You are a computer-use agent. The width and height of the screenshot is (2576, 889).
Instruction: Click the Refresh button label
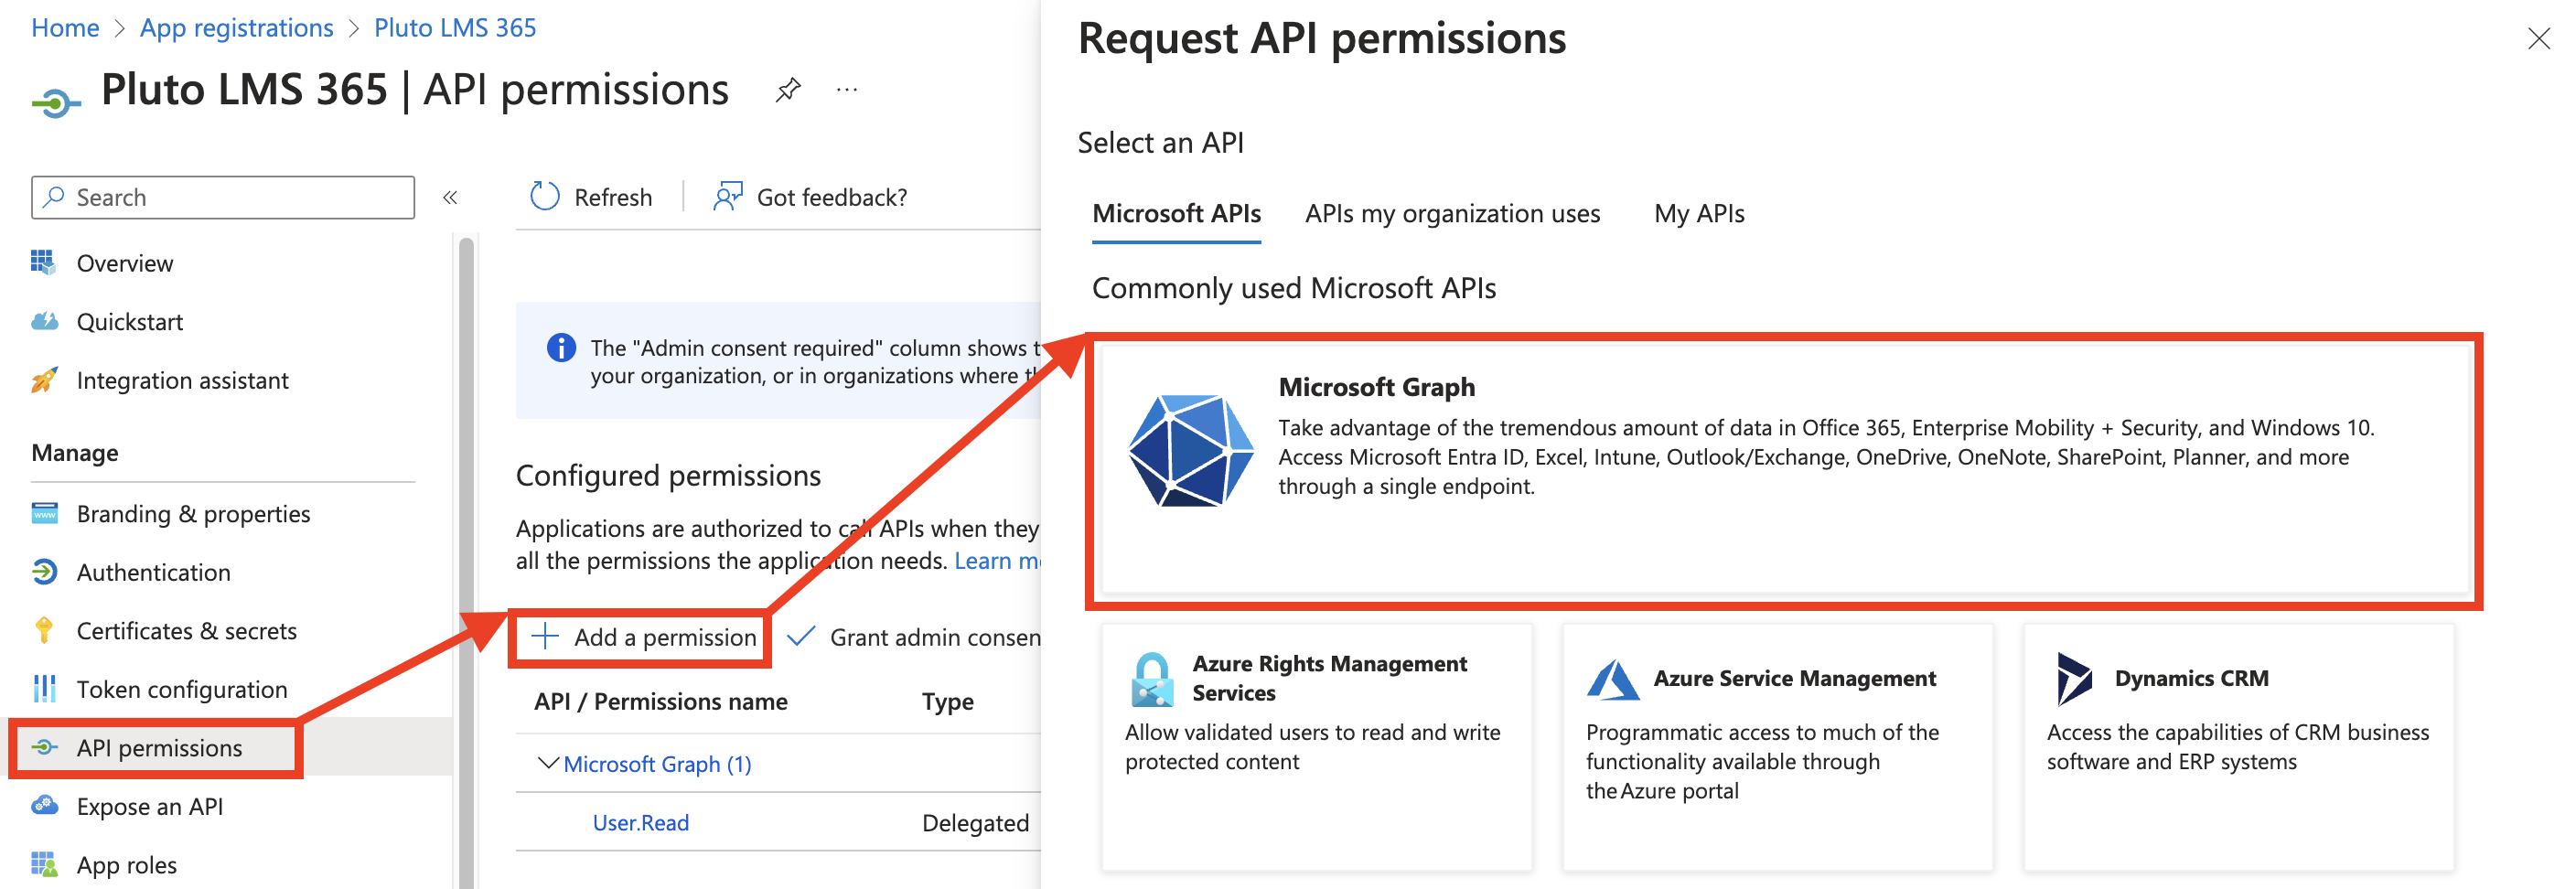coord(613,198)
